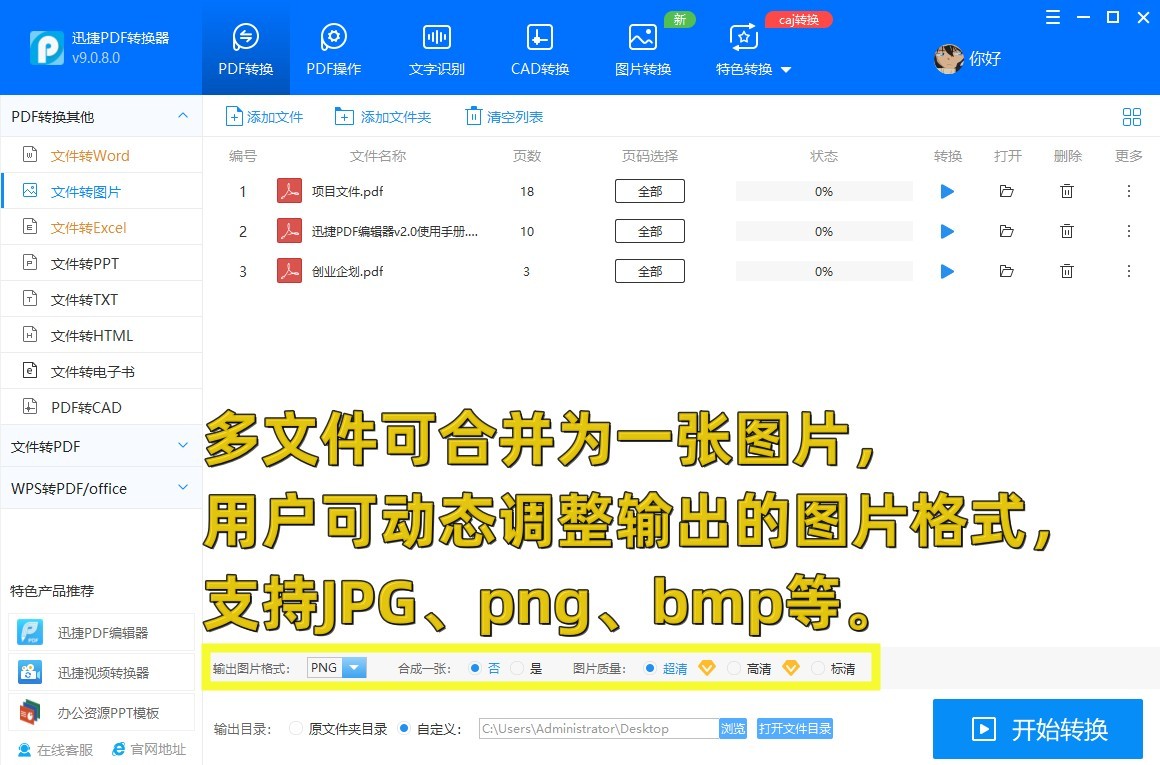The height and width of the screenshot is (765, 1160).
Task: Choose 文件转PPT conversion
Action: [101, 263]
